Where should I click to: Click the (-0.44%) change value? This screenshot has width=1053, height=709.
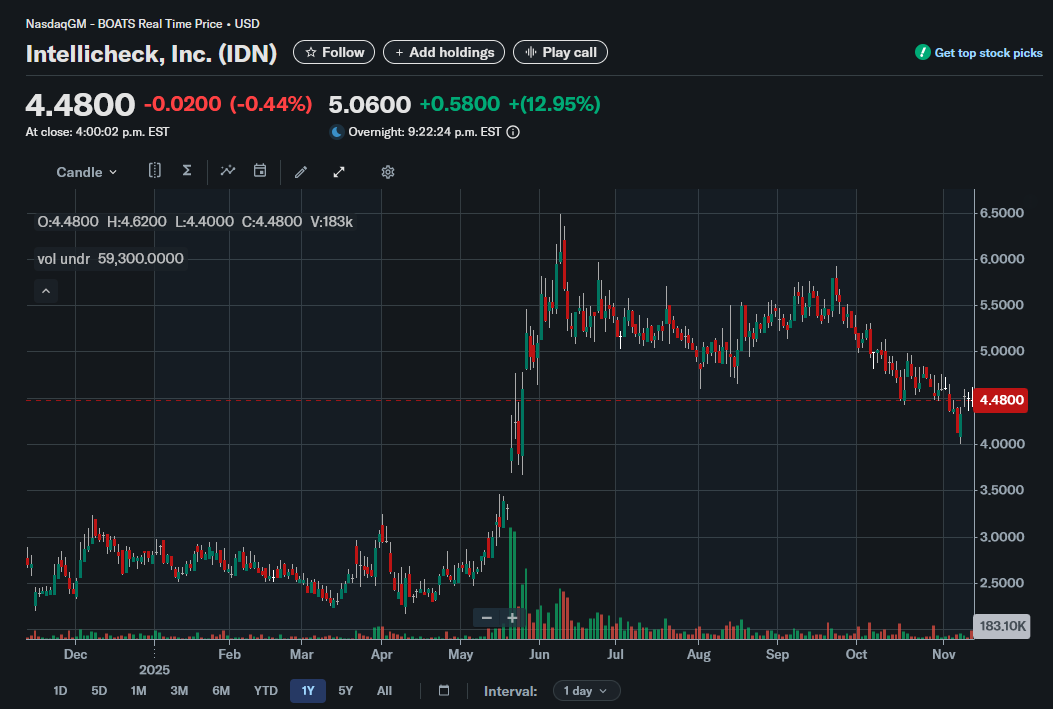(x=271, y=104)
